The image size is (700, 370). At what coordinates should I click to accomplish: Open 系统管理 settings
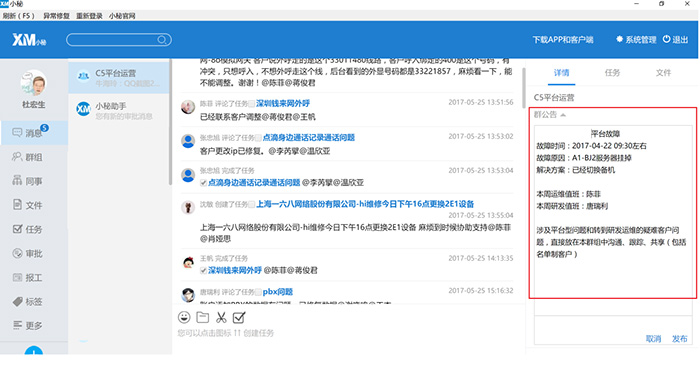636,40
